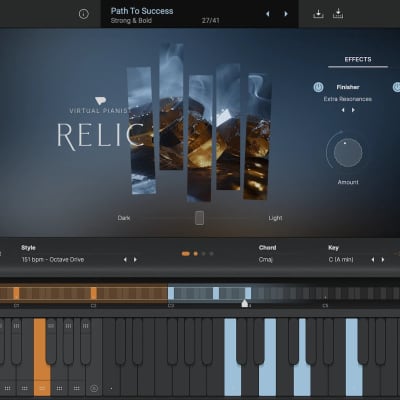The height and width of the screenshot is (400, 400).
Task: Click the Extra Resonances mode name
Action: (348, 99)
